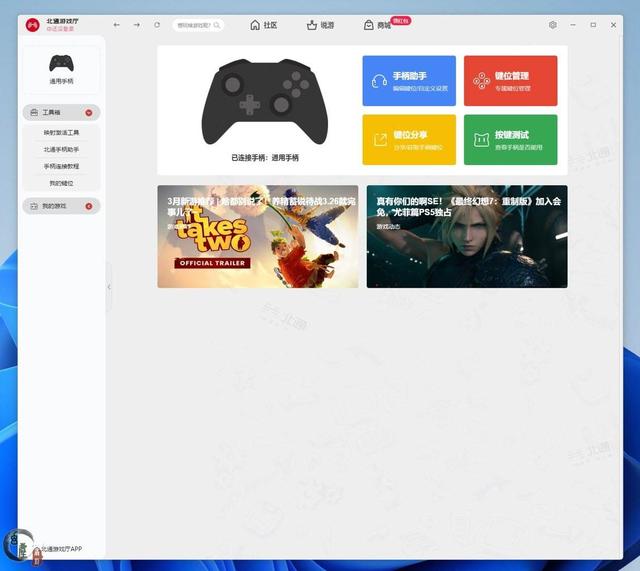The image size is (640, 571).
Task: Open 手柄连接教程 in the sidebar
Action: tap(61, 166)
